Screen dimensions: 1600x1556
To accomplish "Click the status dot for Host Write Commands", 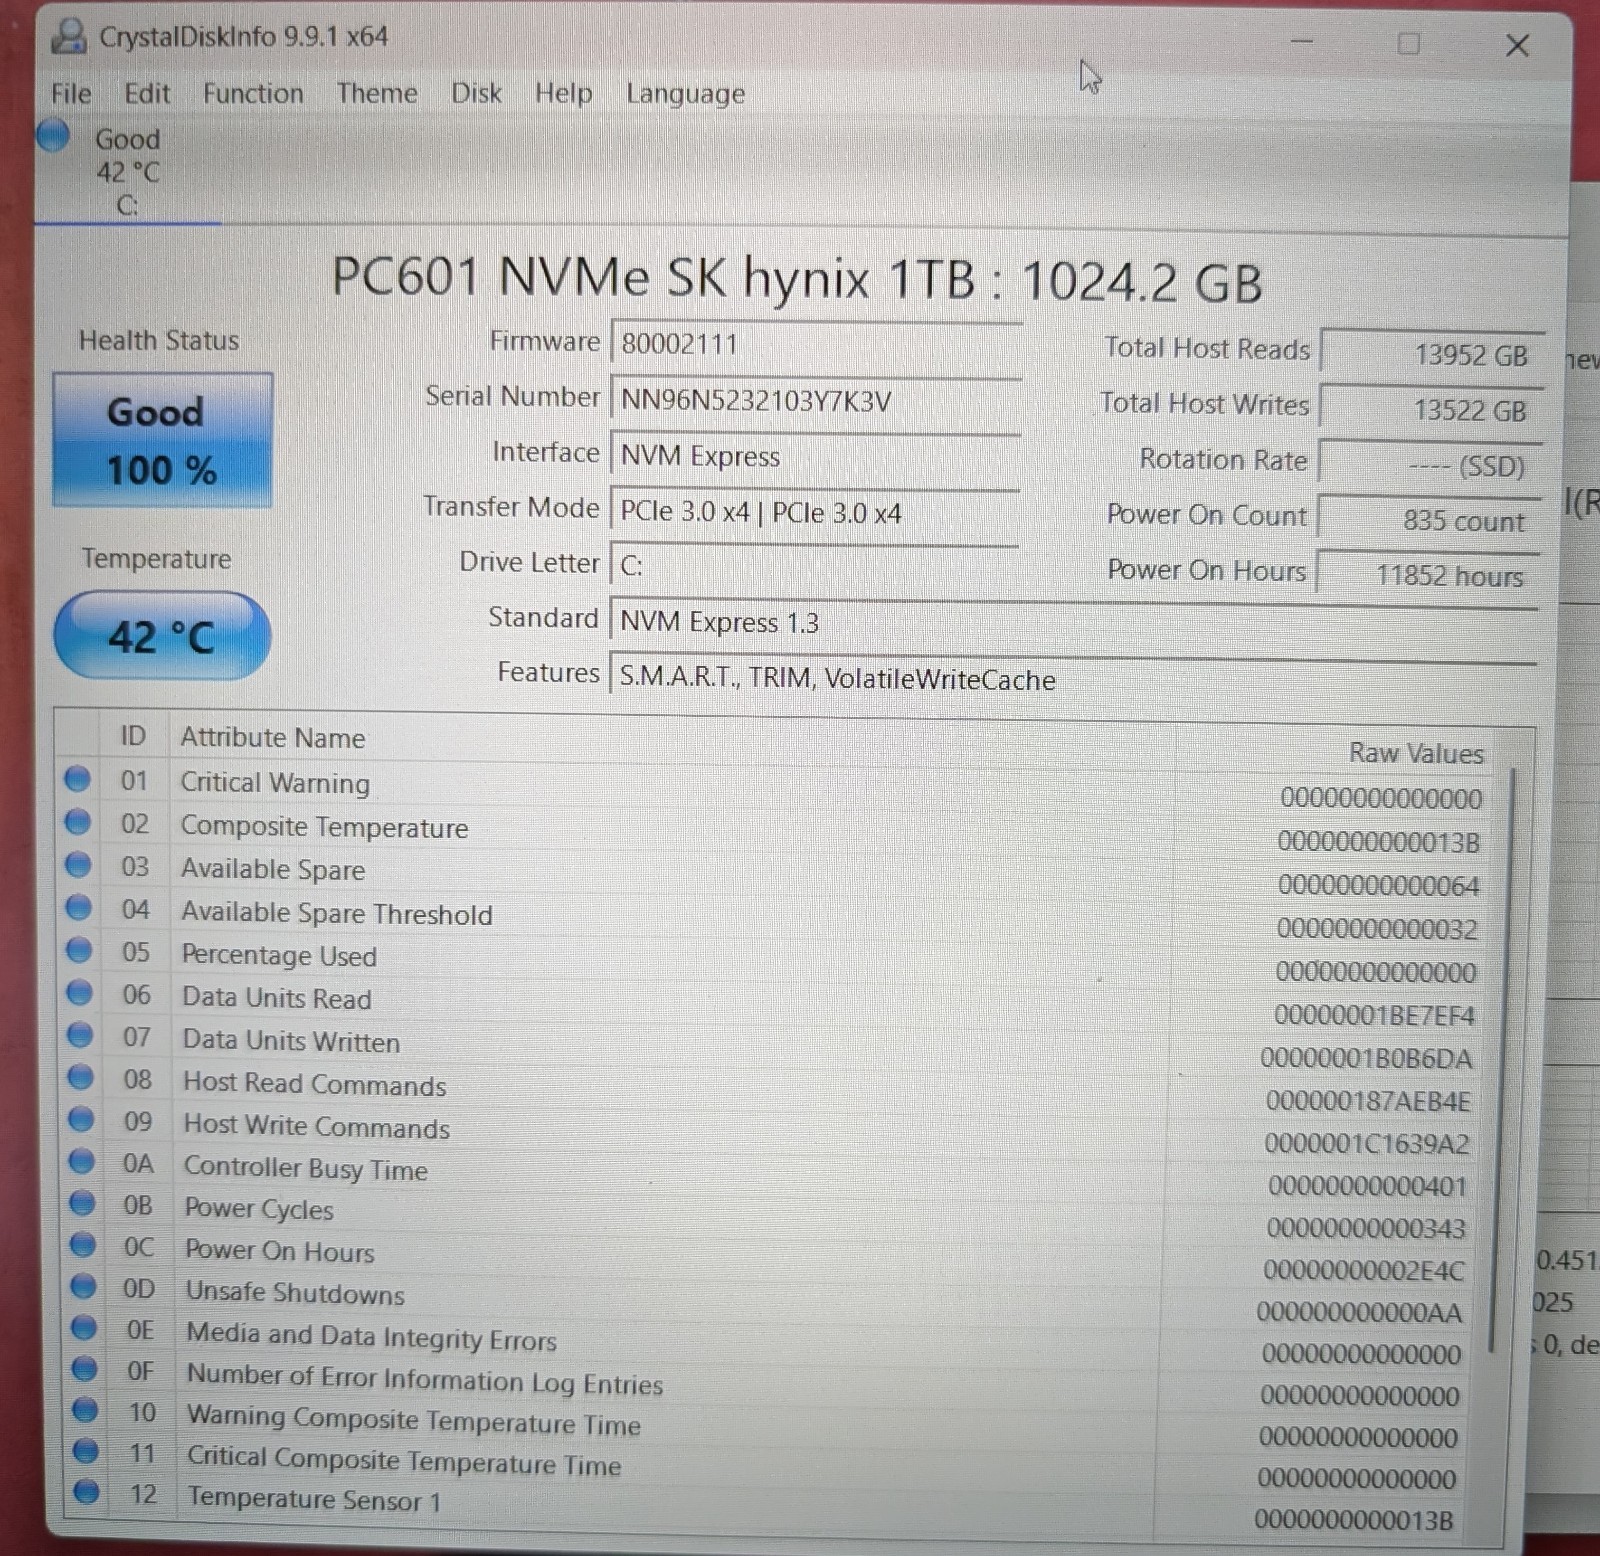I will [x=81, y=1118].
